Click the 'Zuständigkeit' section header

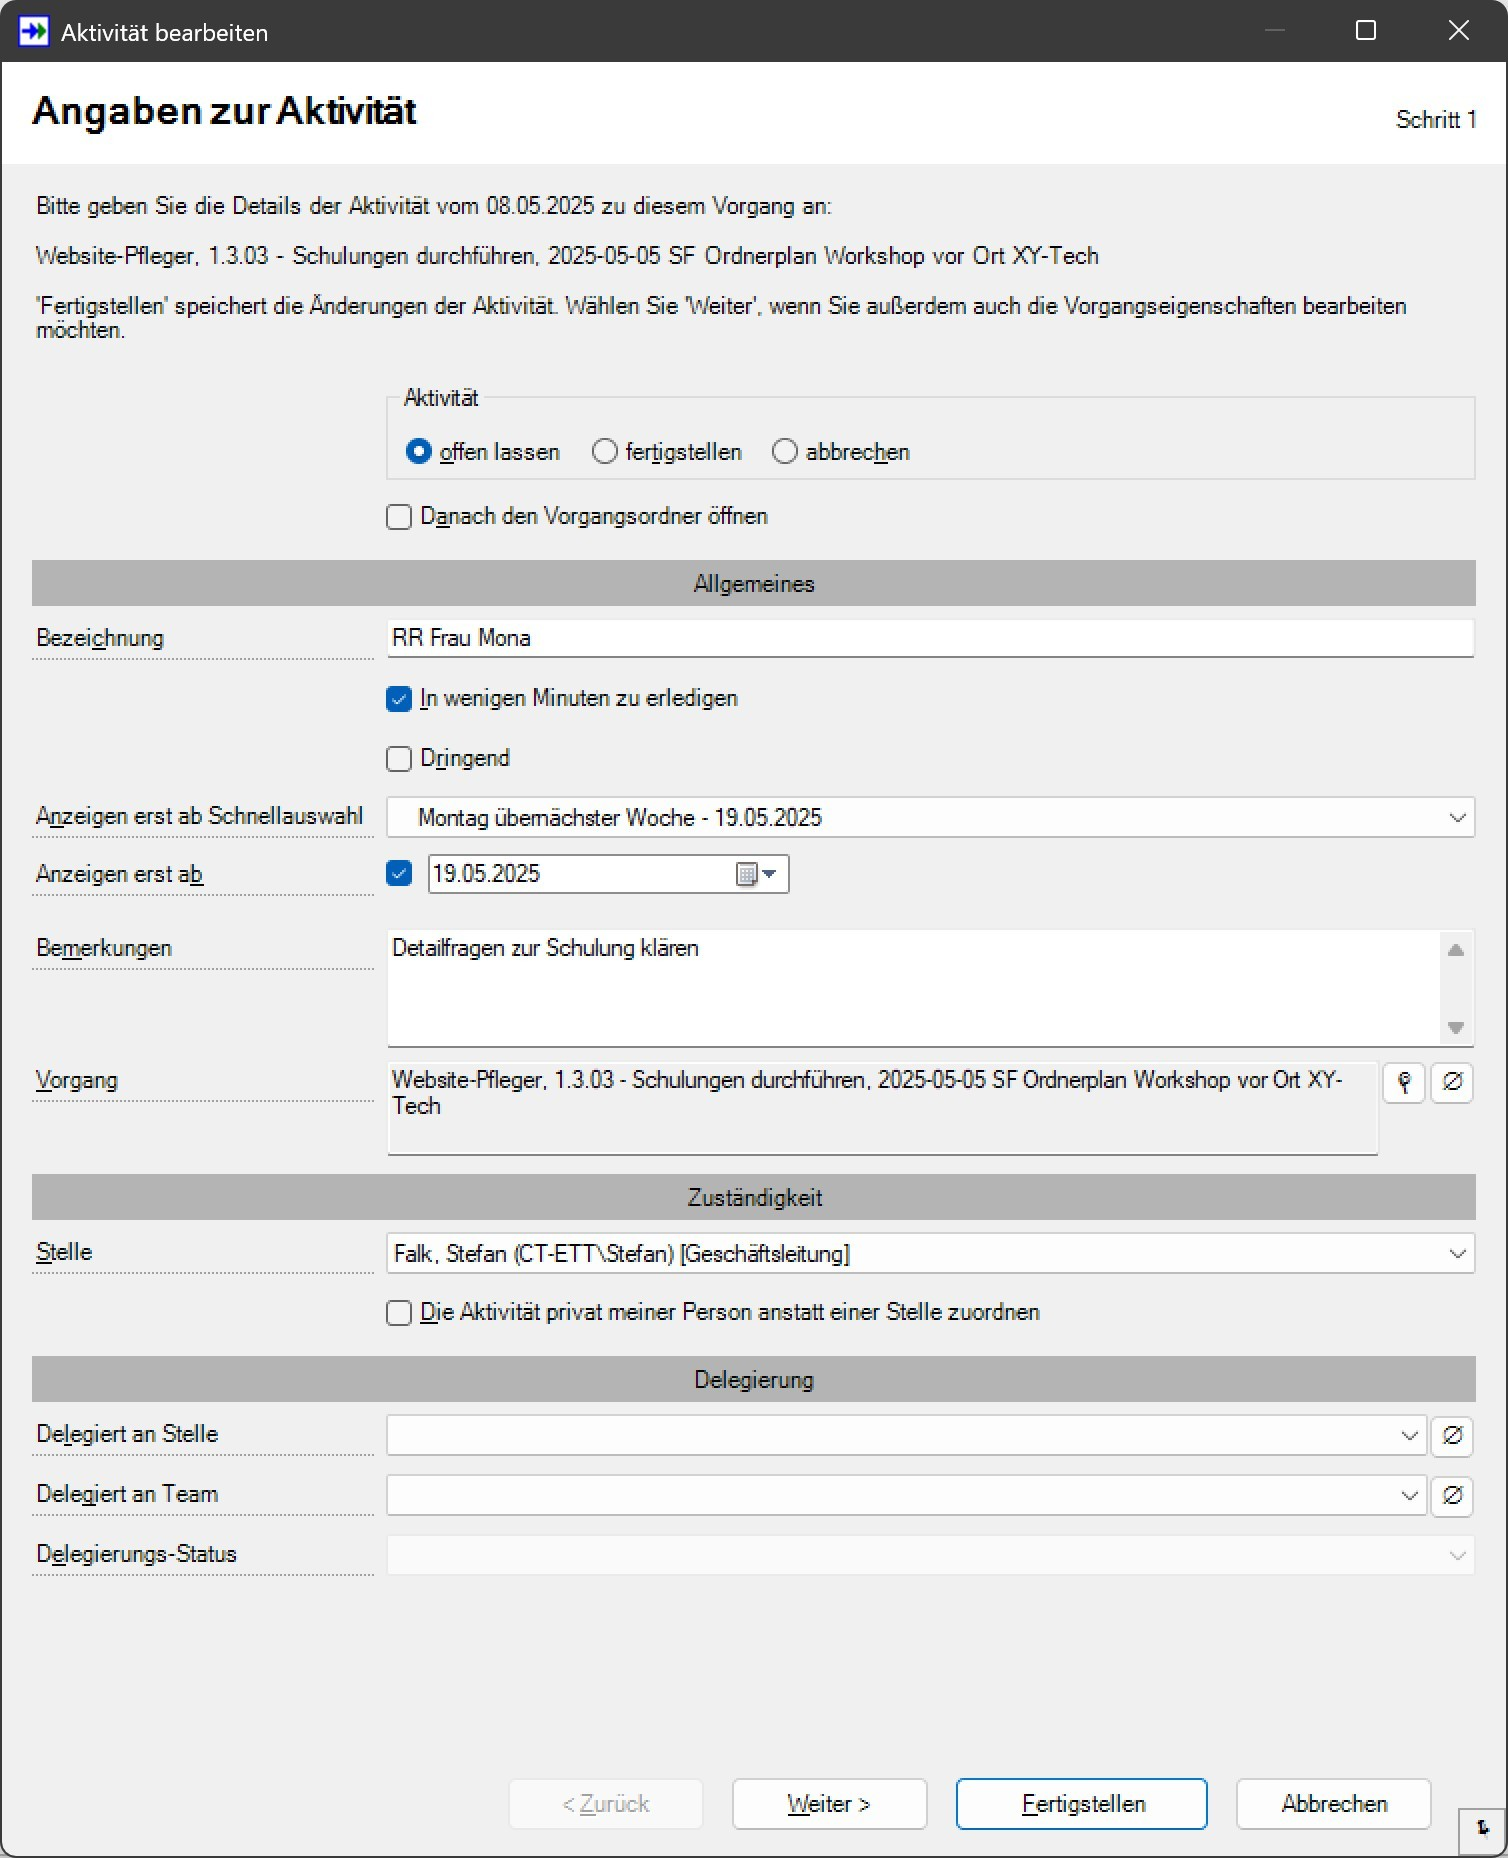click(x=754, y=1198)
